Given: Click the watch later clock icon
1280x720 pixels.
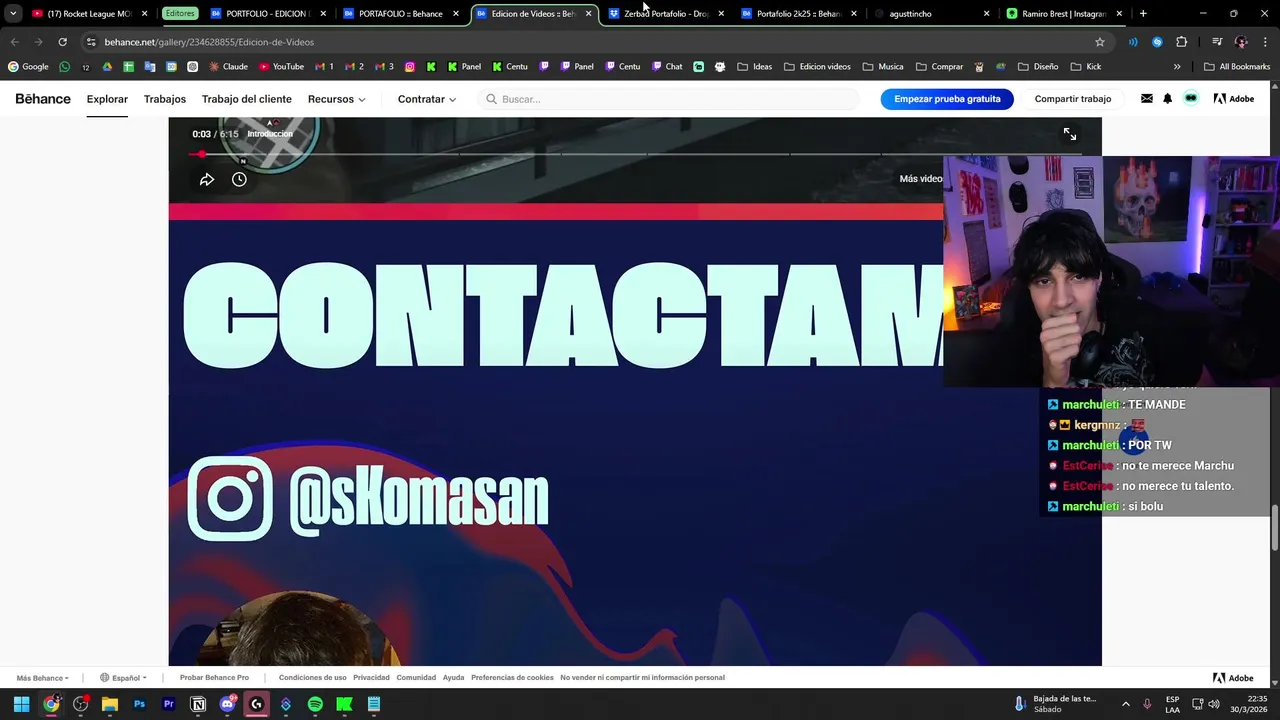Looking at the screenshot, I should coord(239,179).
